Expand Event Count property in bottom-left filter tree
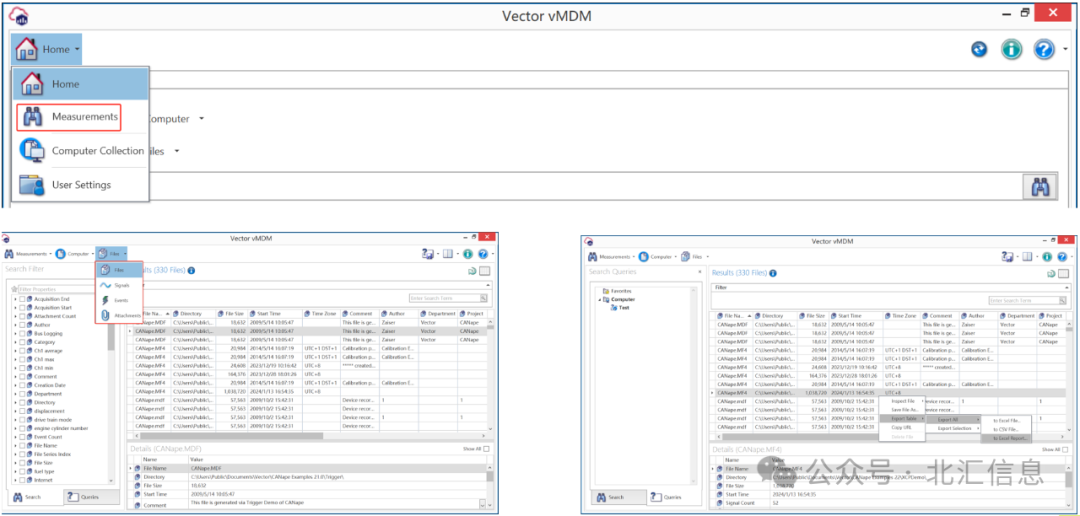Image resolution: width=1080 pixels, height=516 pixels. (14, 437)
